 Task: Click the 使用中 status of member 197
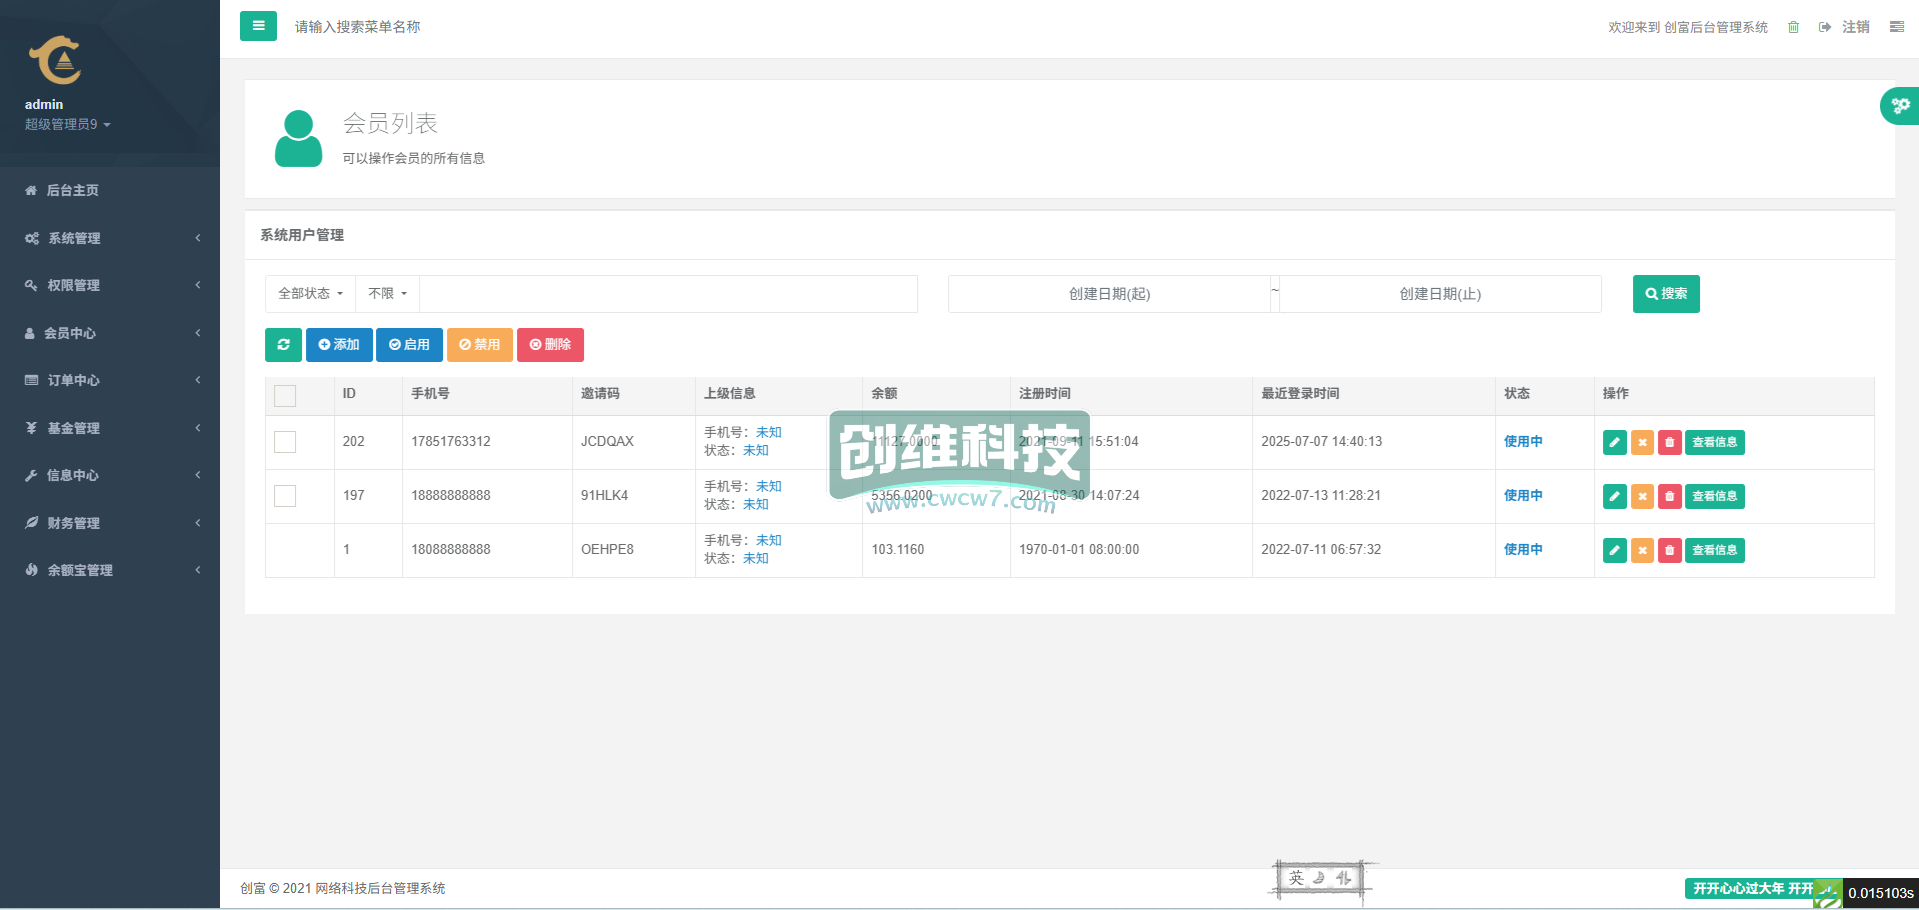click(1523, 496)
